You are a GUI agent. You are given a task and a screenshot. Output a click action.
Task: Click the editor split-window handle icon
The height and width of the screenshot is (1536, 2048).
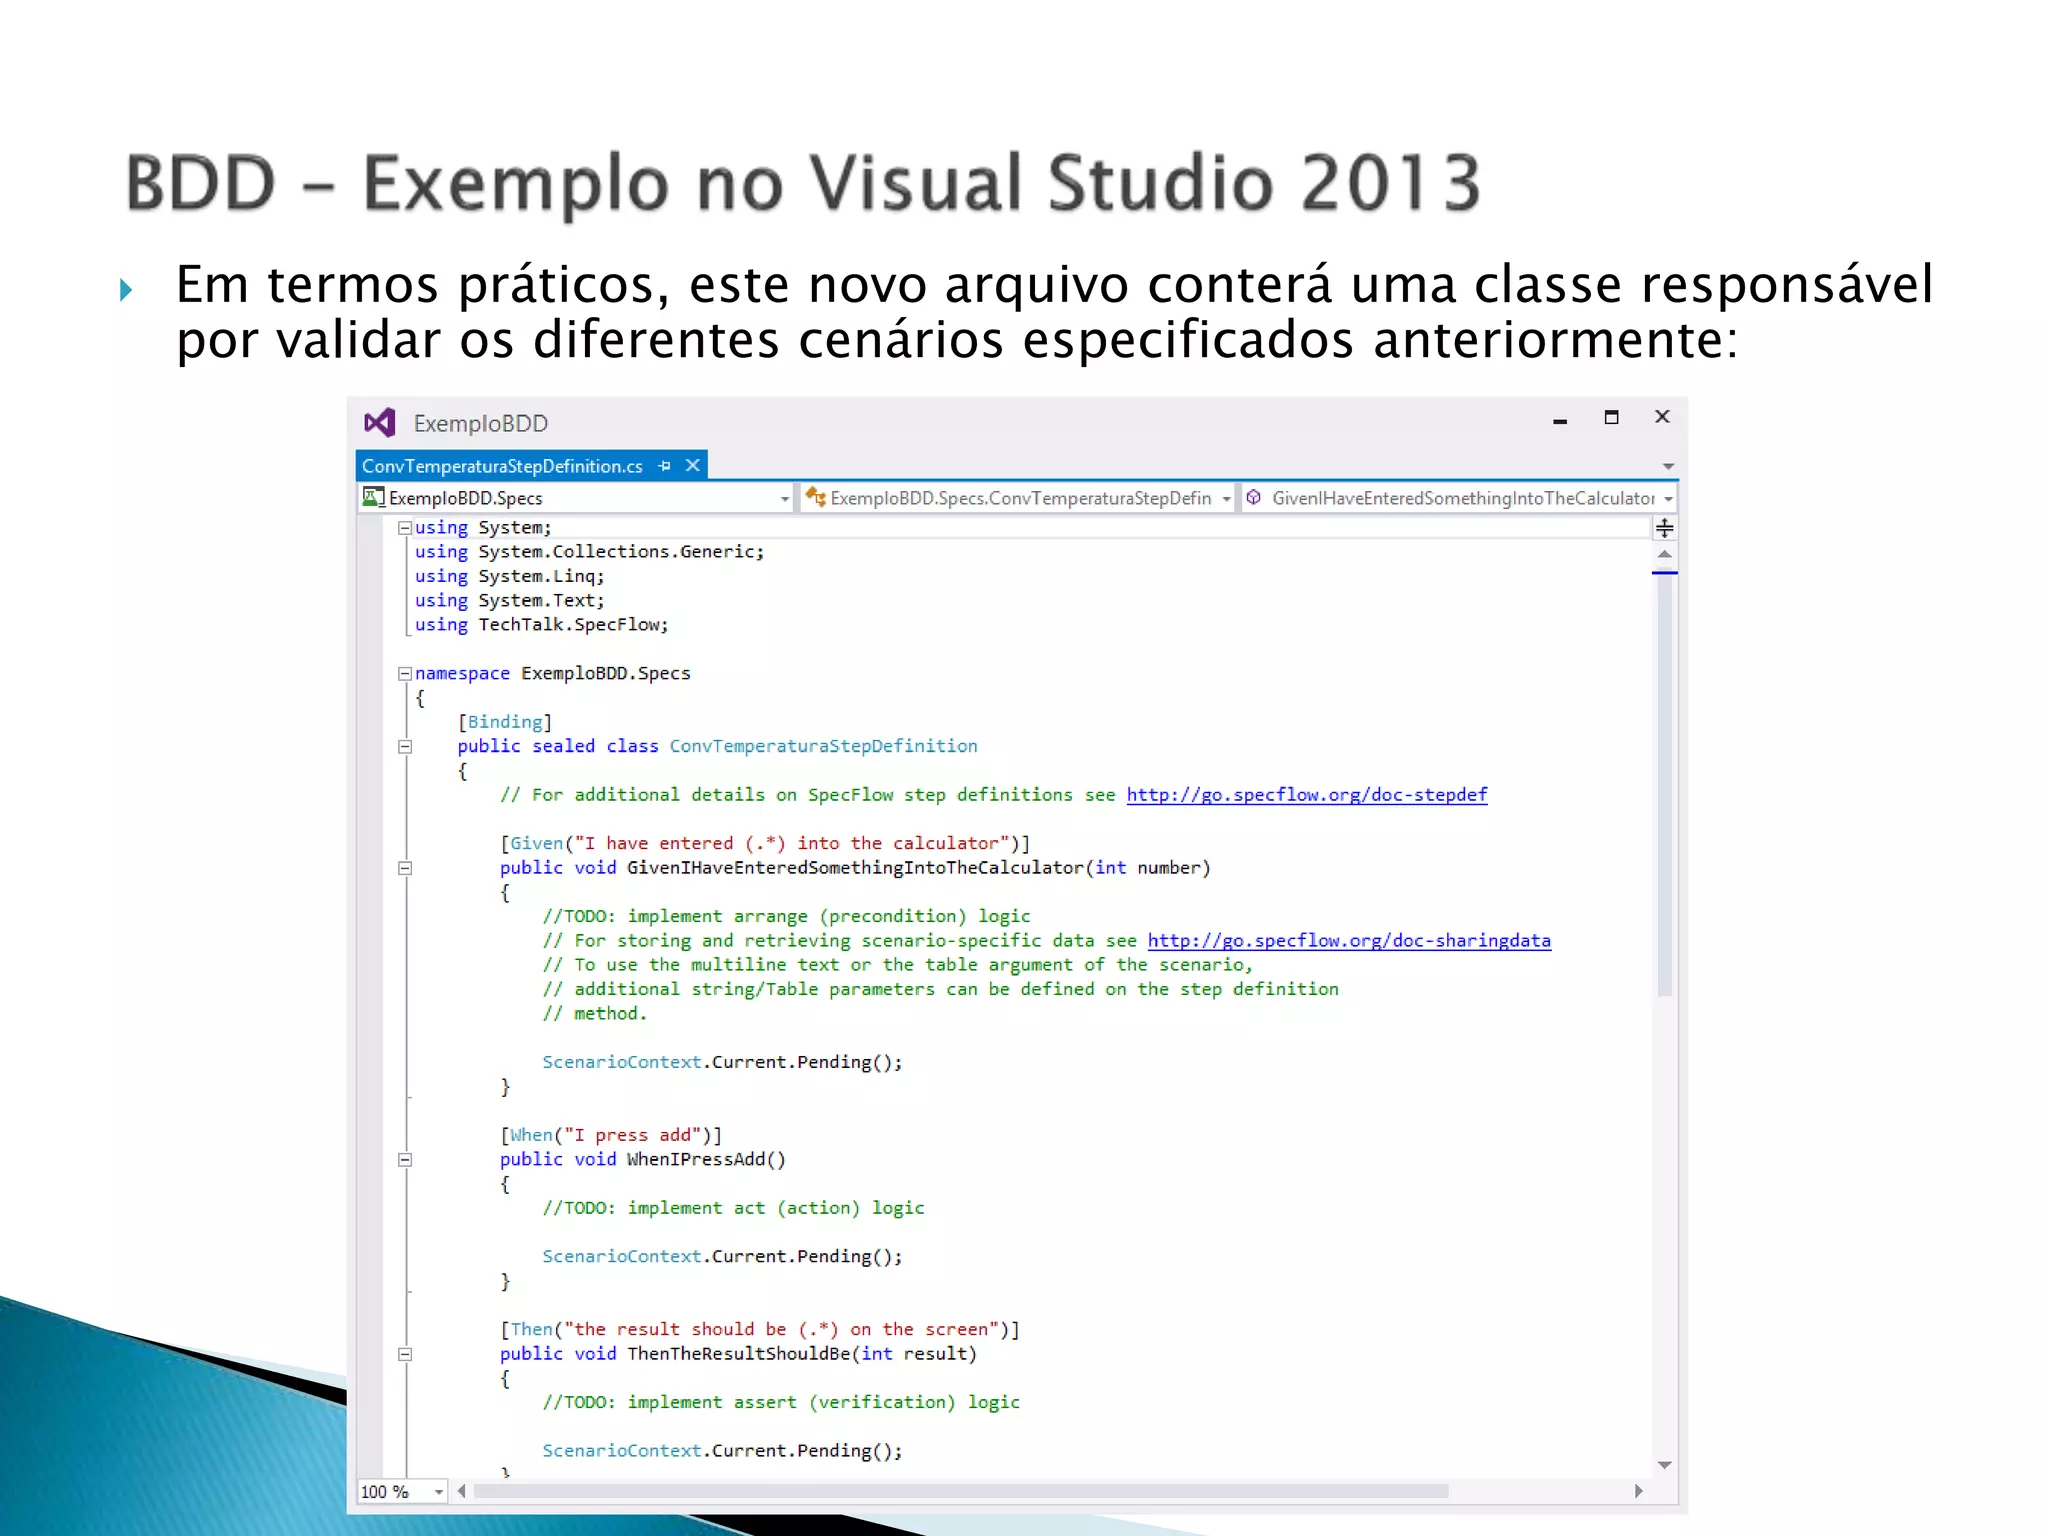pos(1664,528)
